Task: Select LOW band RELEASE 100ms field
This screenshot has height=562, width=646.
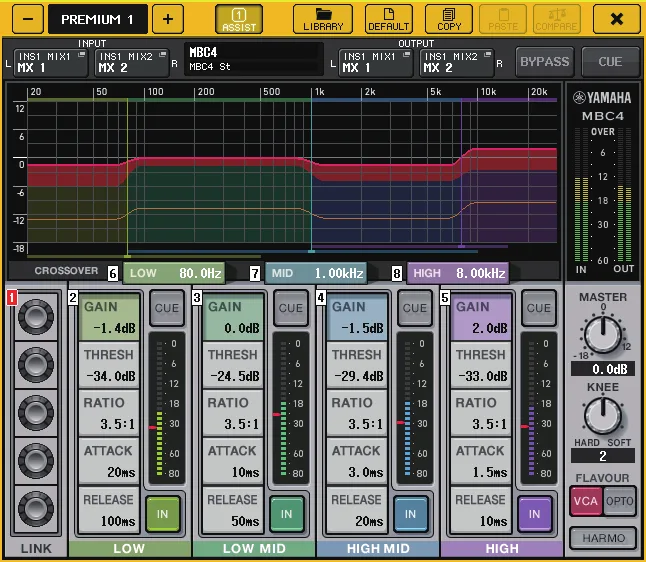Action: (x=109, y=510)
